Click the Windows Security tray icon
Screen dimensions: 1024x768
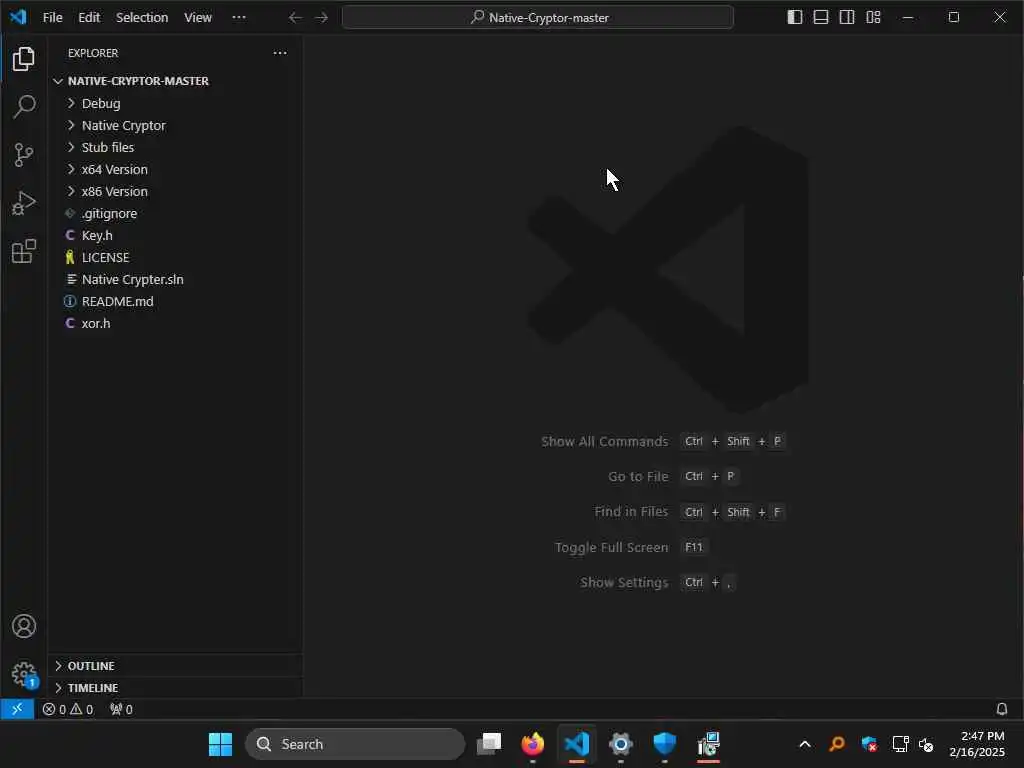pyautogui.click(x=869, y=744)
